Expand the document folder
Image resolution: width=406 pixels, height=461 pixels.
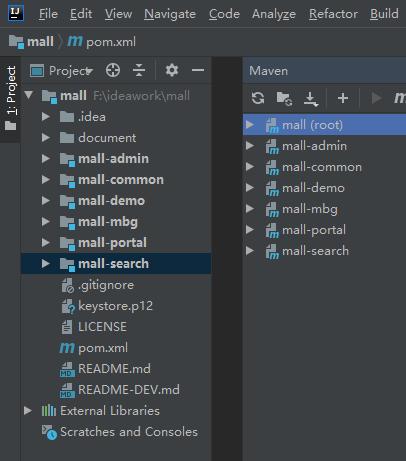point(46,138)
